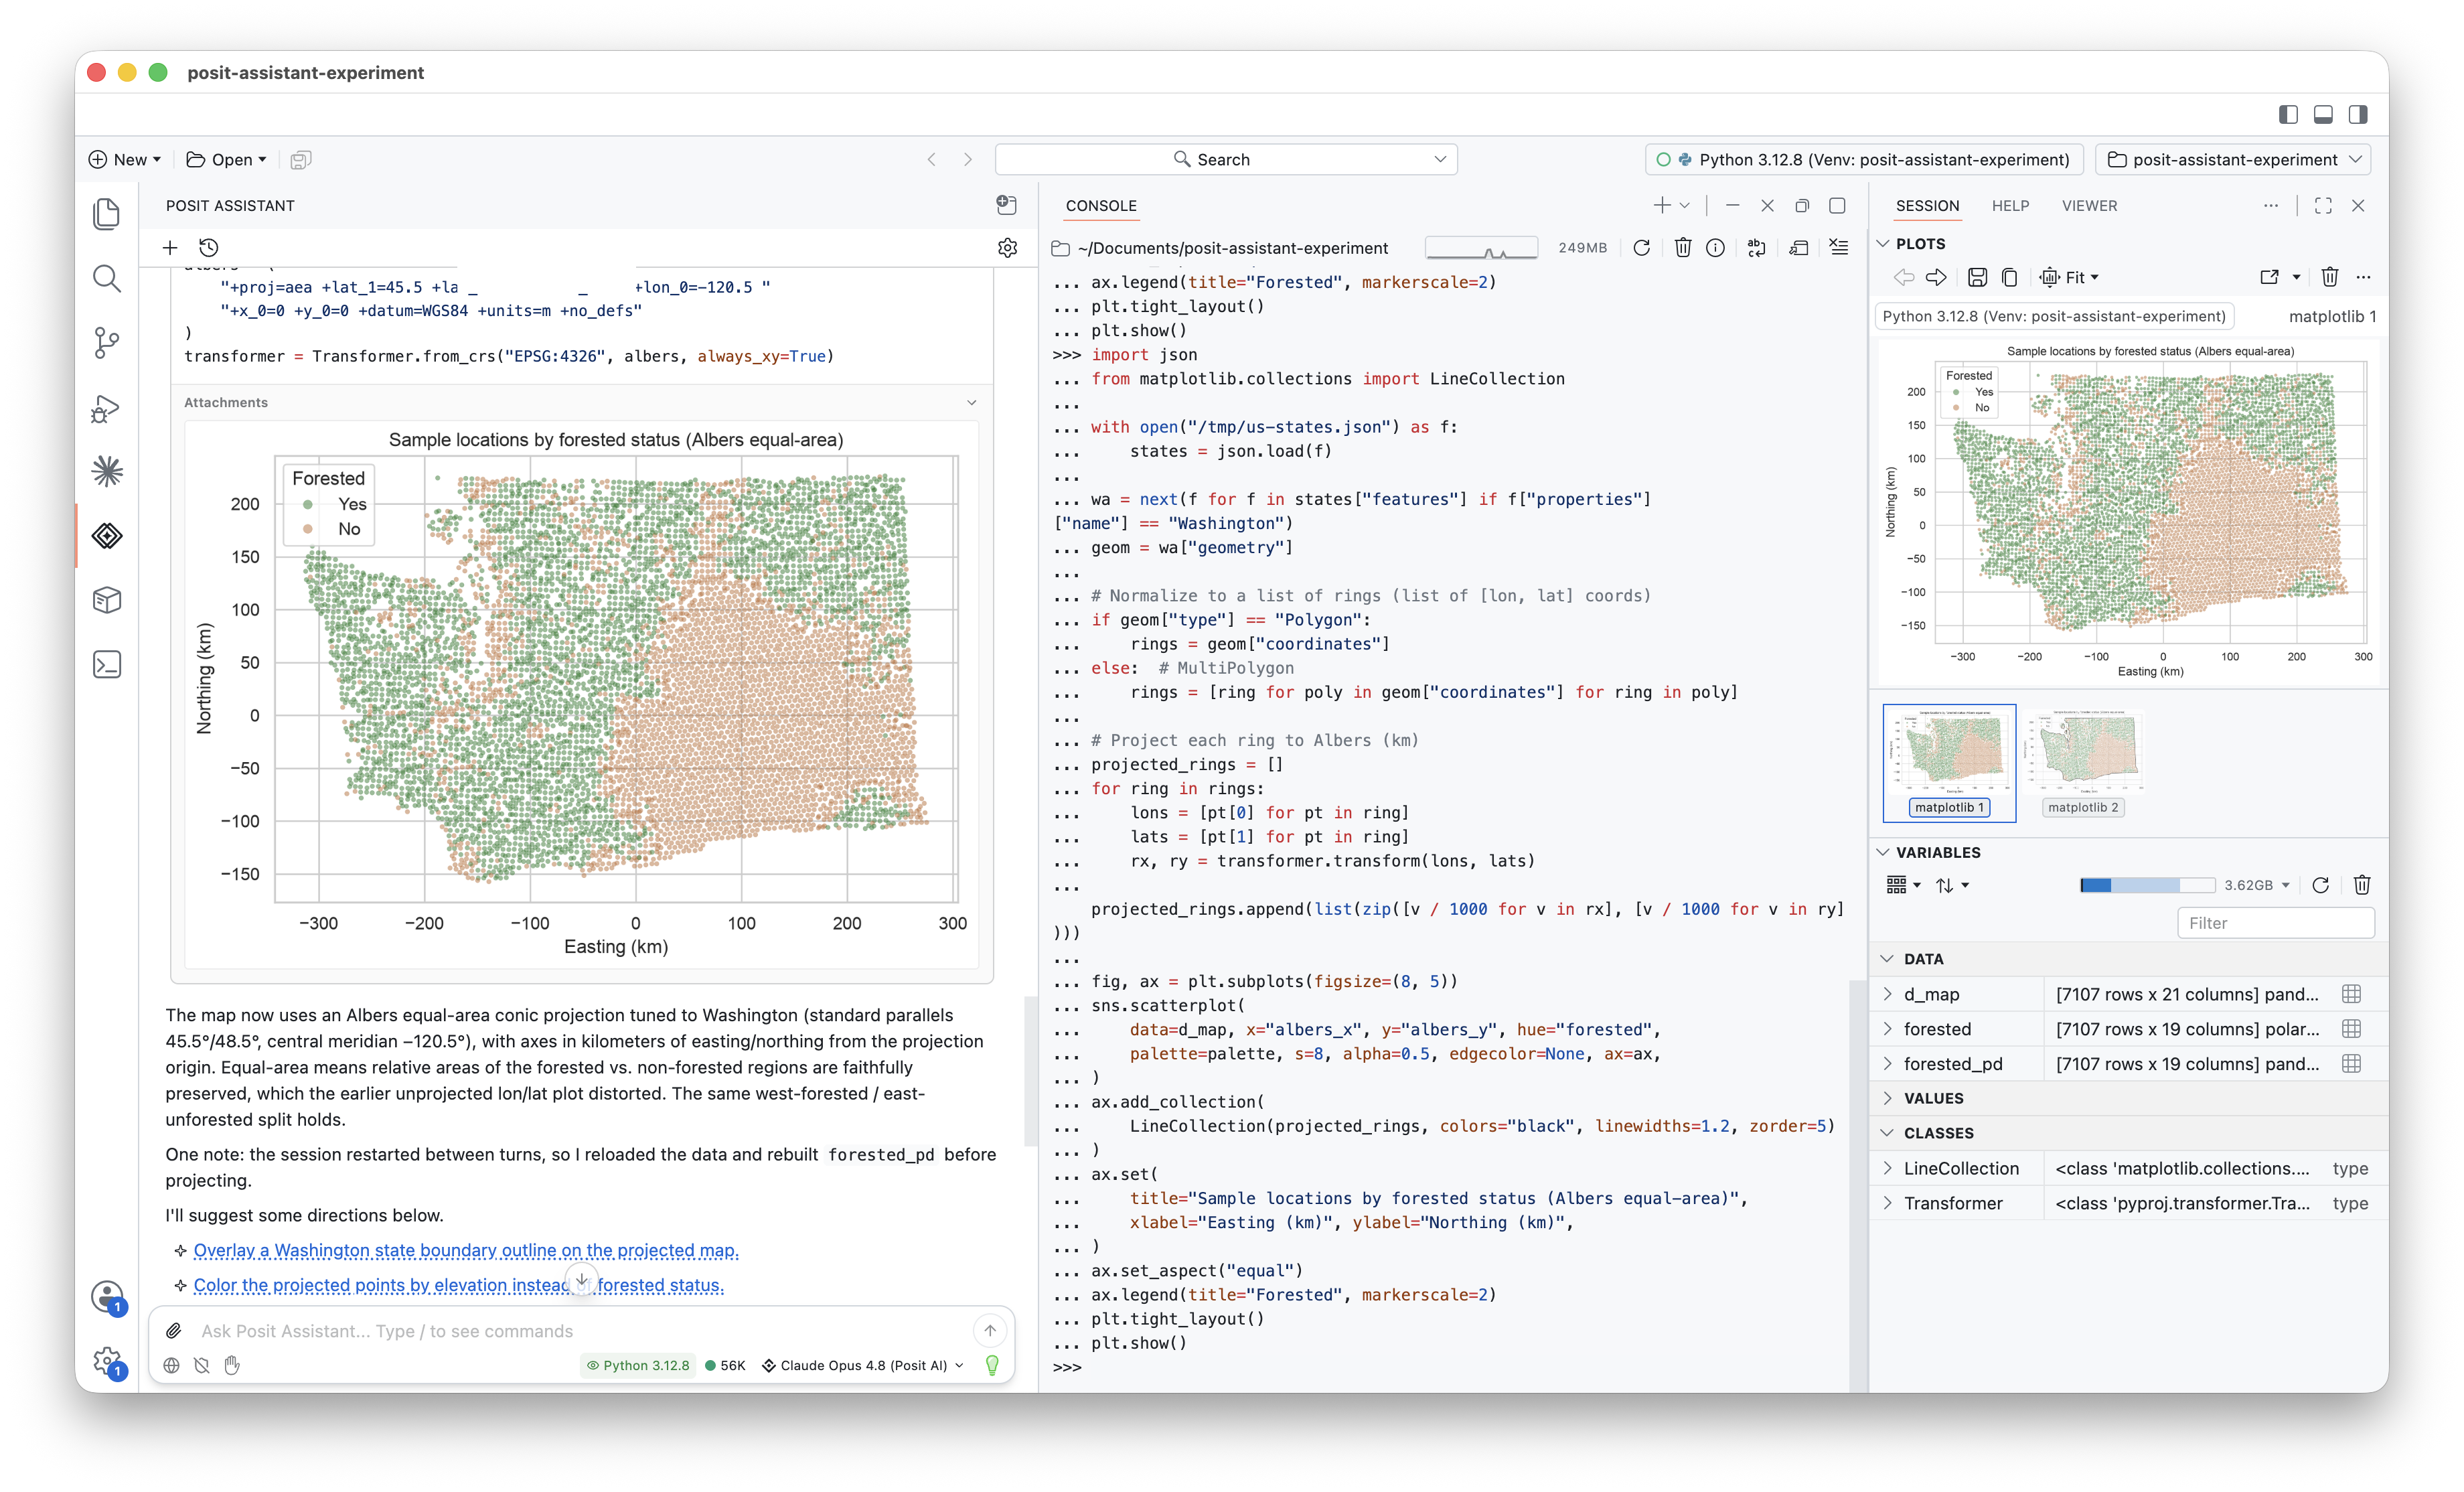The height and width of the screenshot is (1492, 2464).
Task: Toggle bottom panel layout button
Action: [2323, 114]
